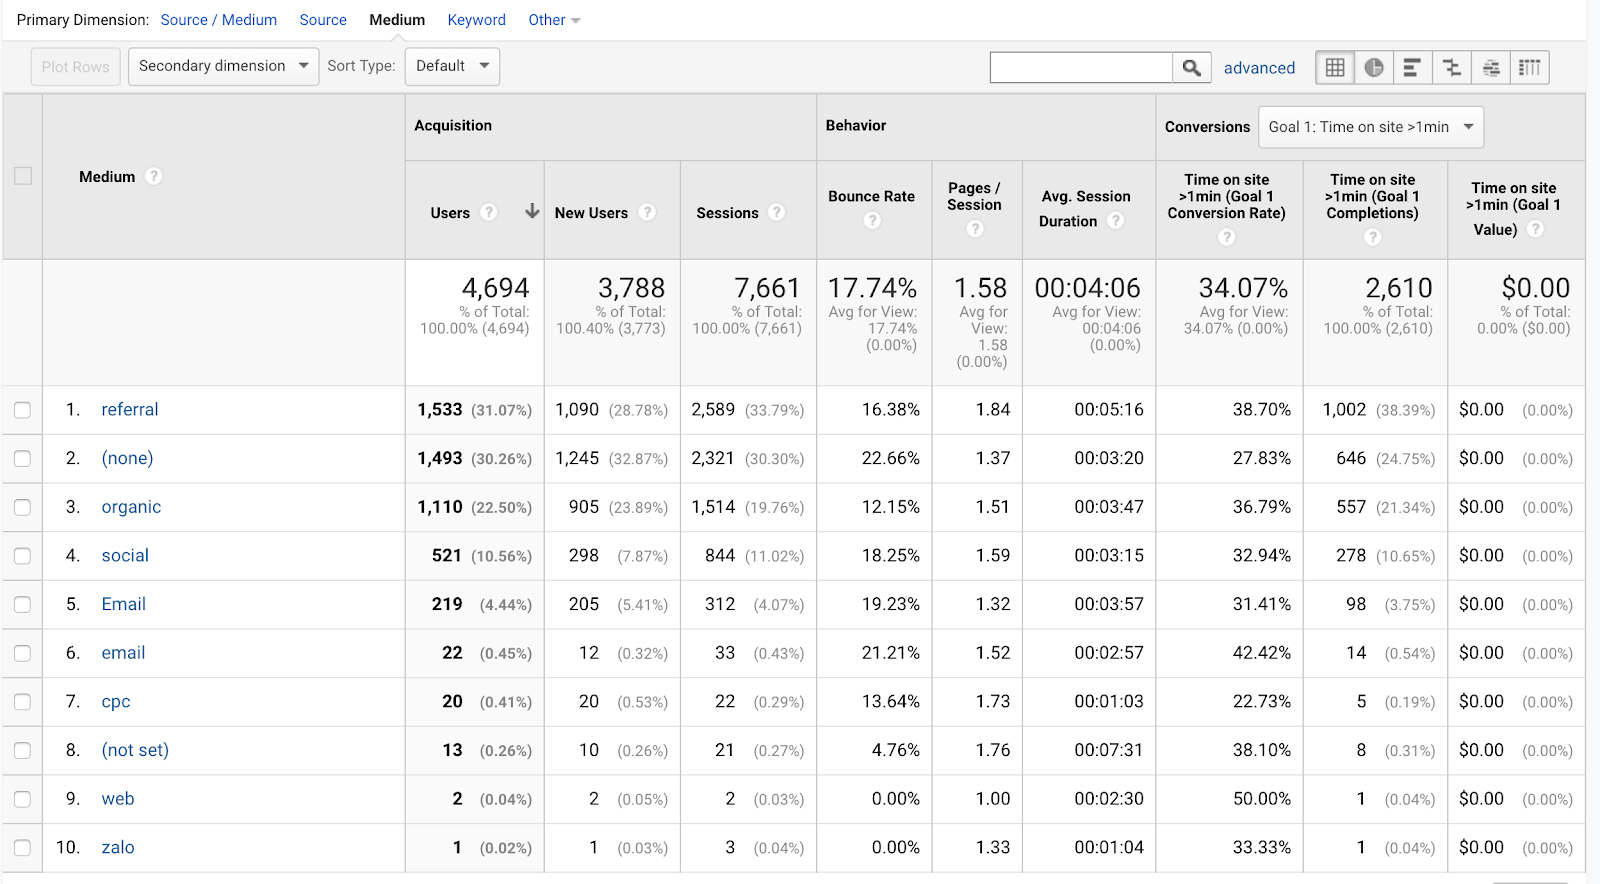Check the referral row checkbox
Image resolution: width=1600 pixels, height=884 pixels.
pos(23,410)
